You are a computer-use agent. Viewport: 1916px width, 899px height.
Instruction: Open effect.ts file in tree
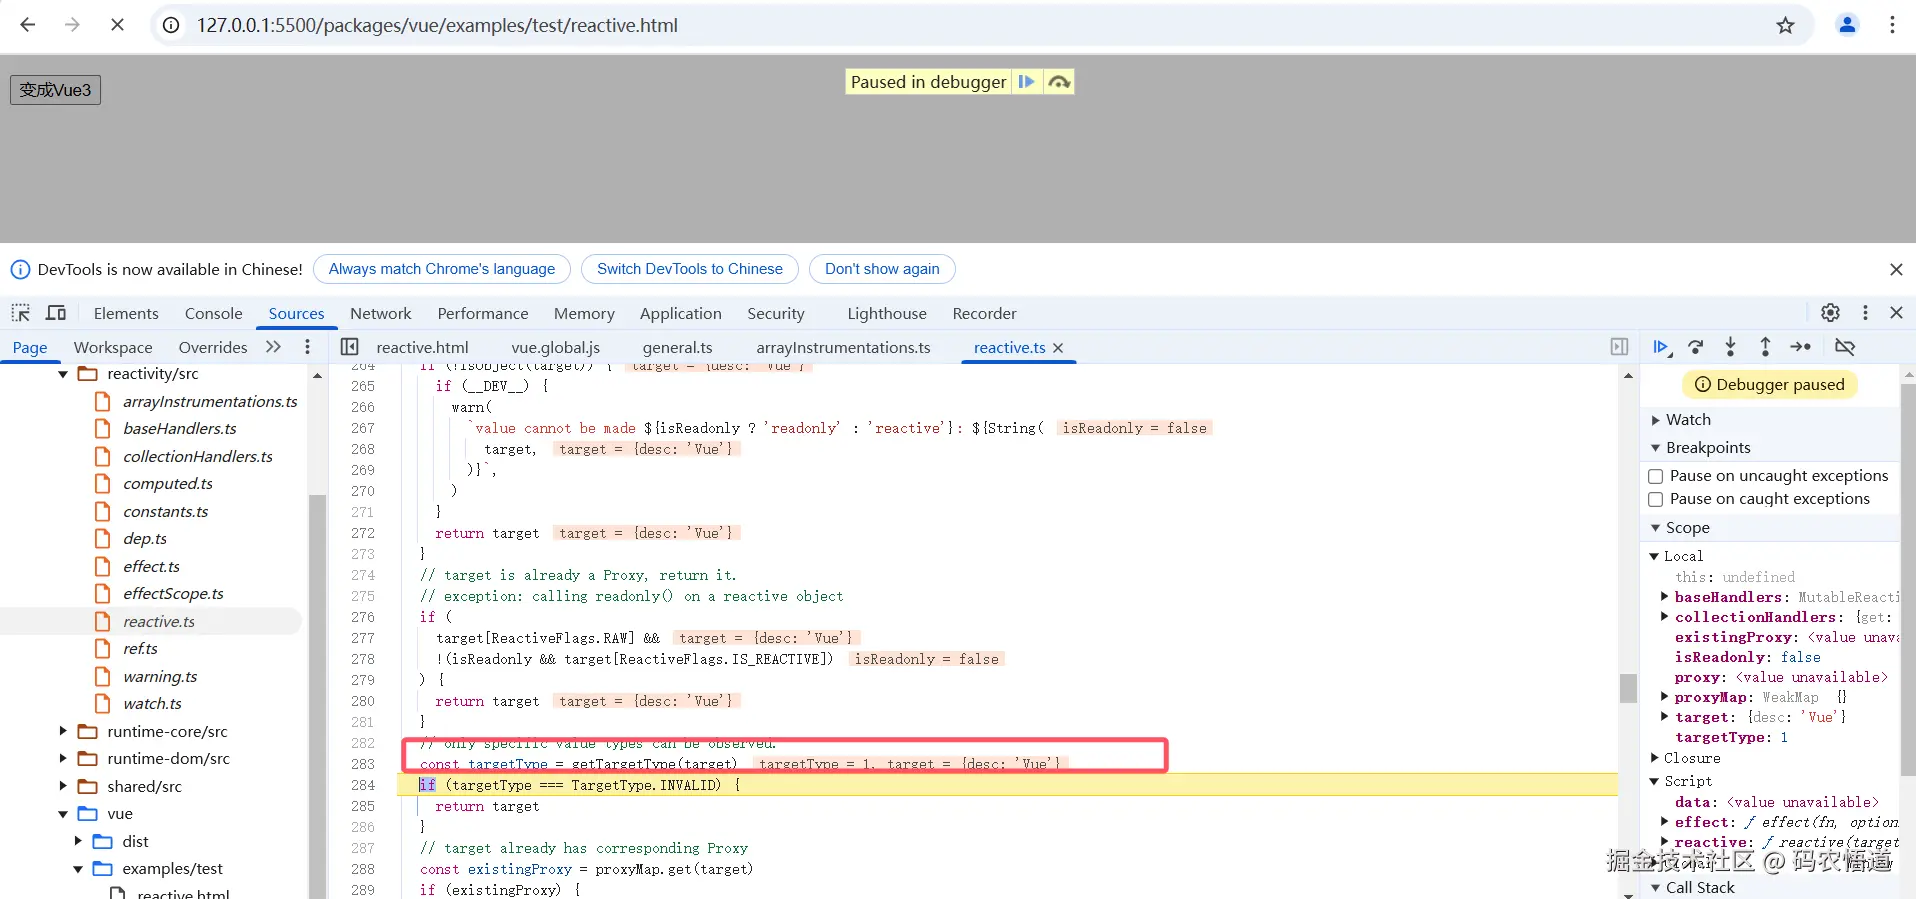coord(151,567)
